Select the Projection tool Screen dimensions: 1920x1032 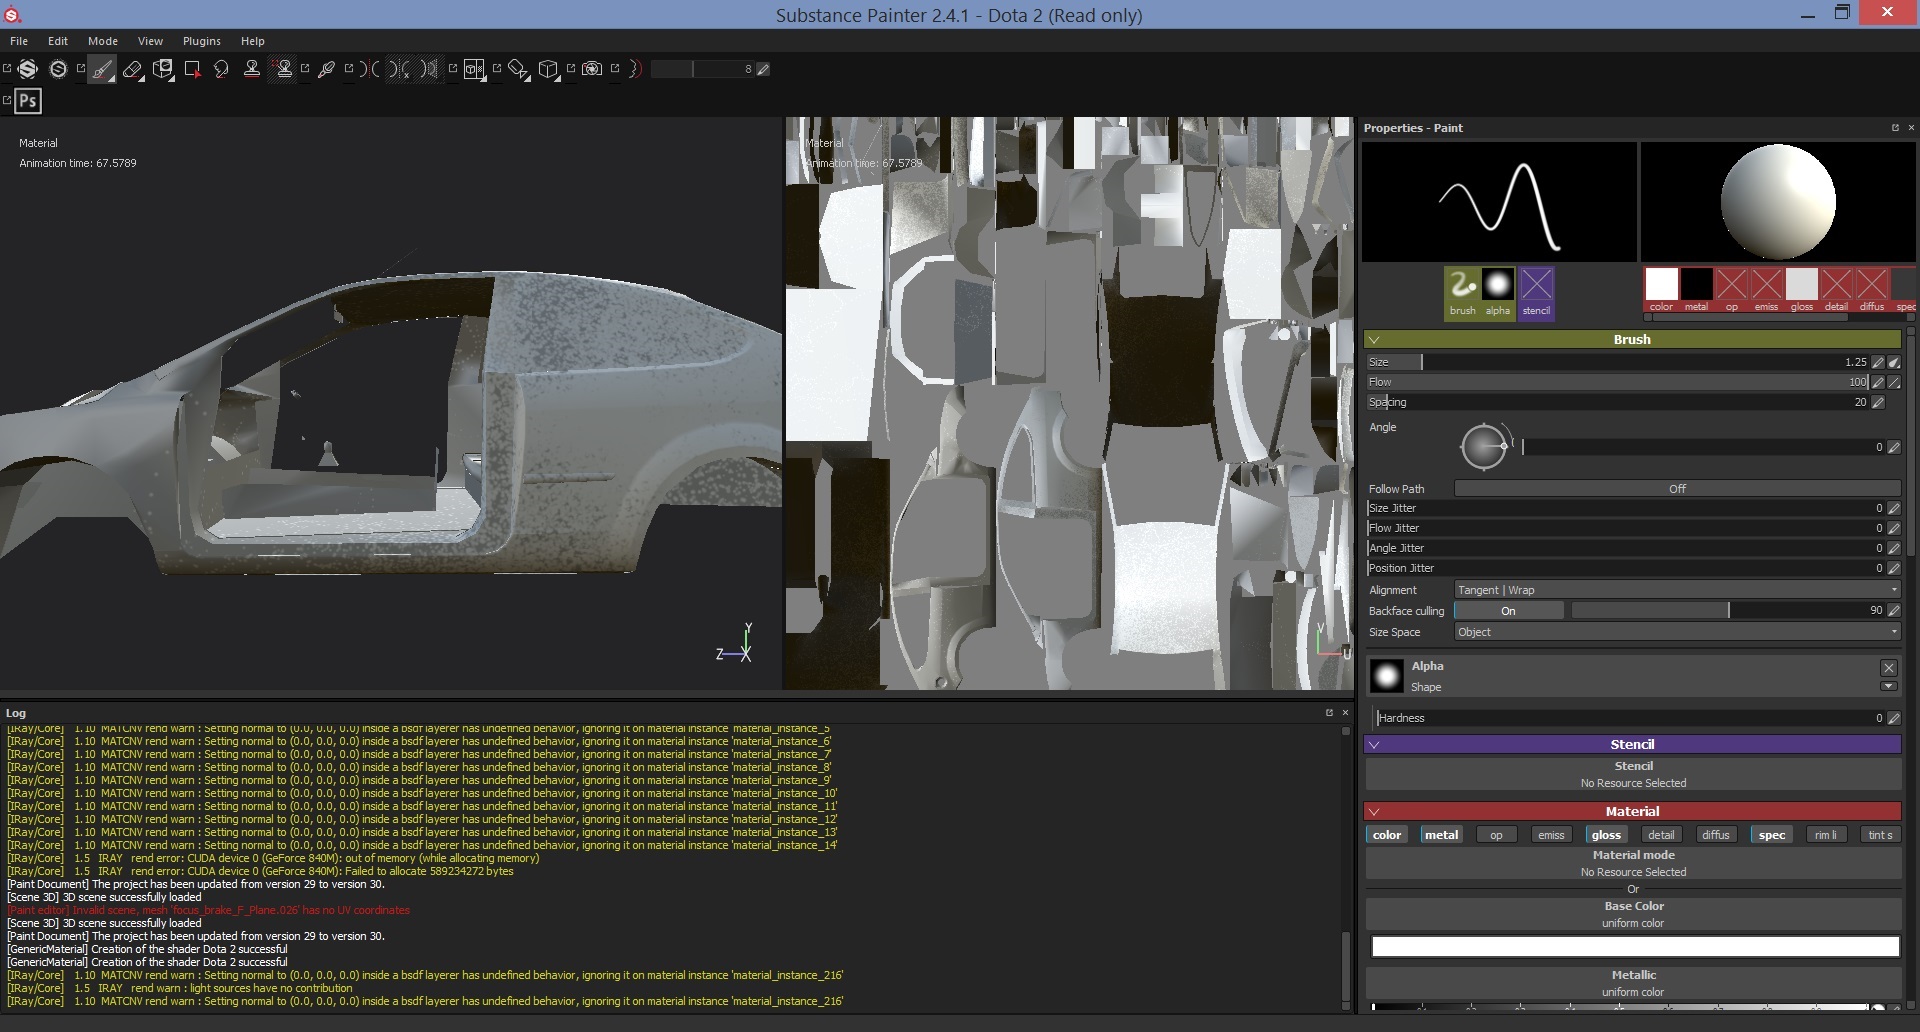click(163, 69)
